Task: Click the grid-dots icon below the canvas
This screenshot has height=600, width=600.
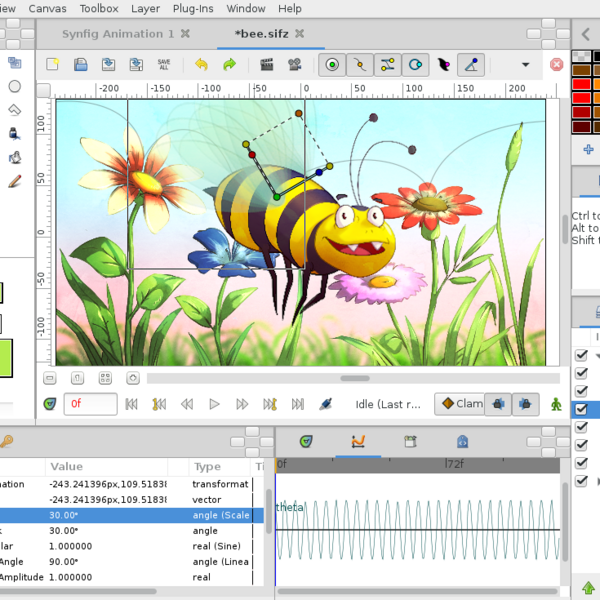Action: (x=105, y=378)
